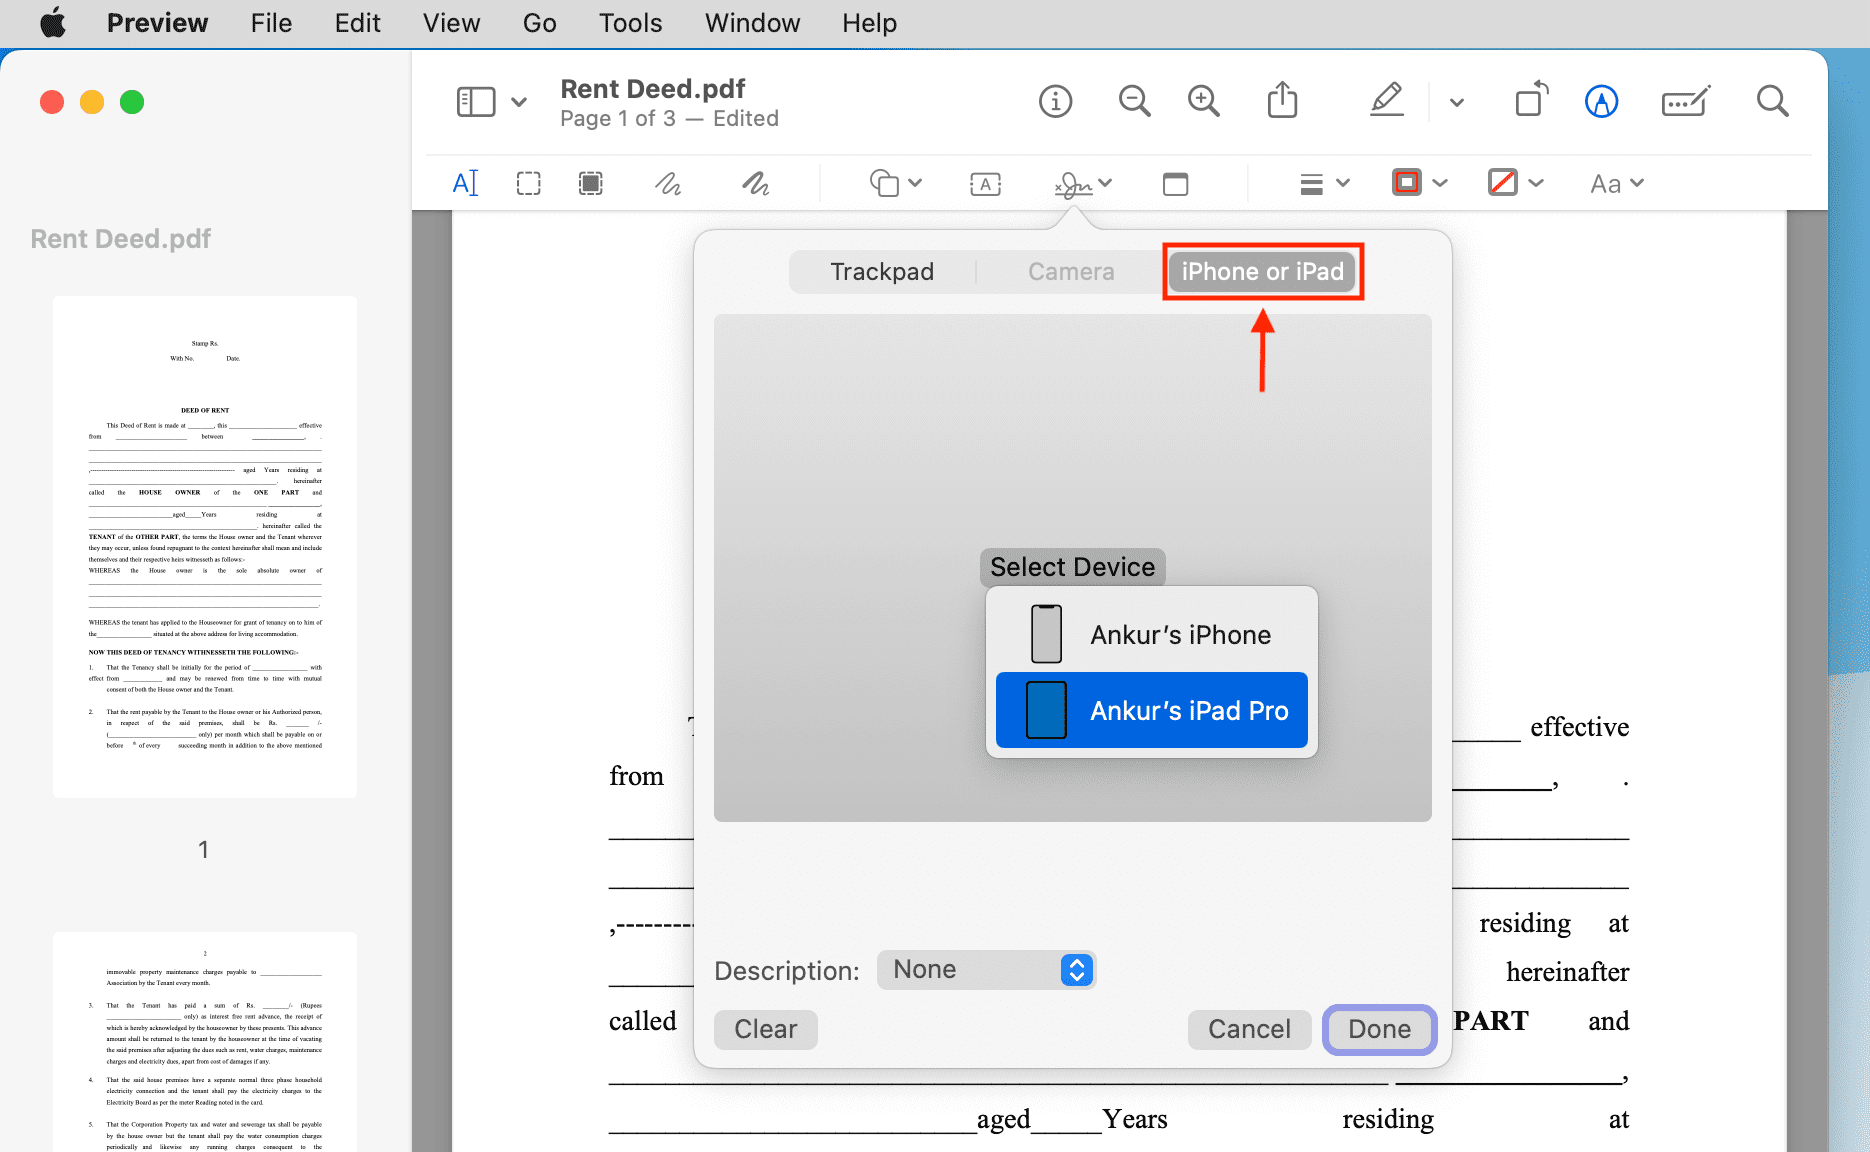The width and height of the screenshot is (1870, 1152).
Task: Open the Sign signature tool
Action: coord(1083,184)
